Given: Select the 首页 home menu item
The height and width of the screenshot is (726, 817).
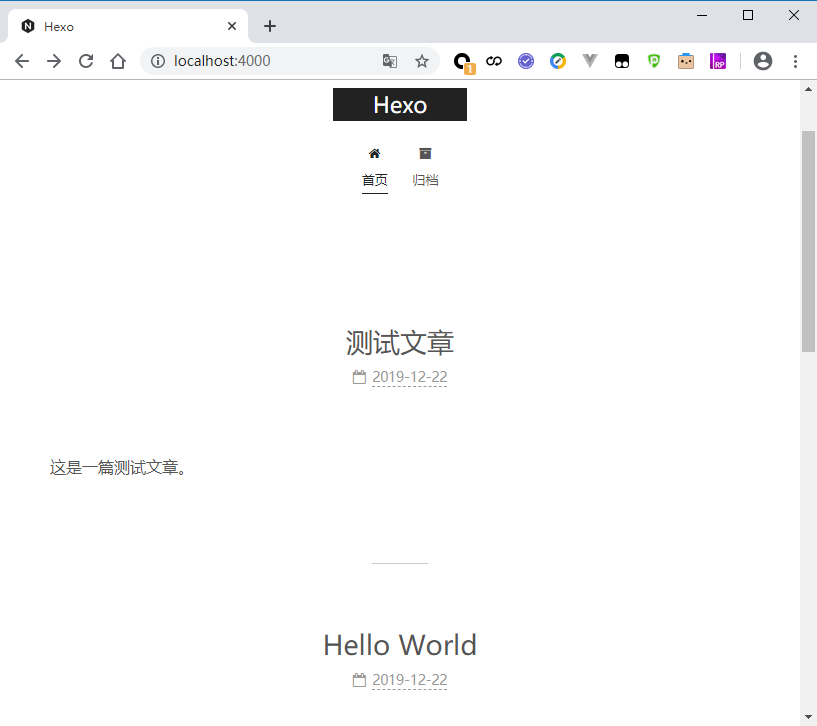Looking at the screenshot, I should point(374,180).
